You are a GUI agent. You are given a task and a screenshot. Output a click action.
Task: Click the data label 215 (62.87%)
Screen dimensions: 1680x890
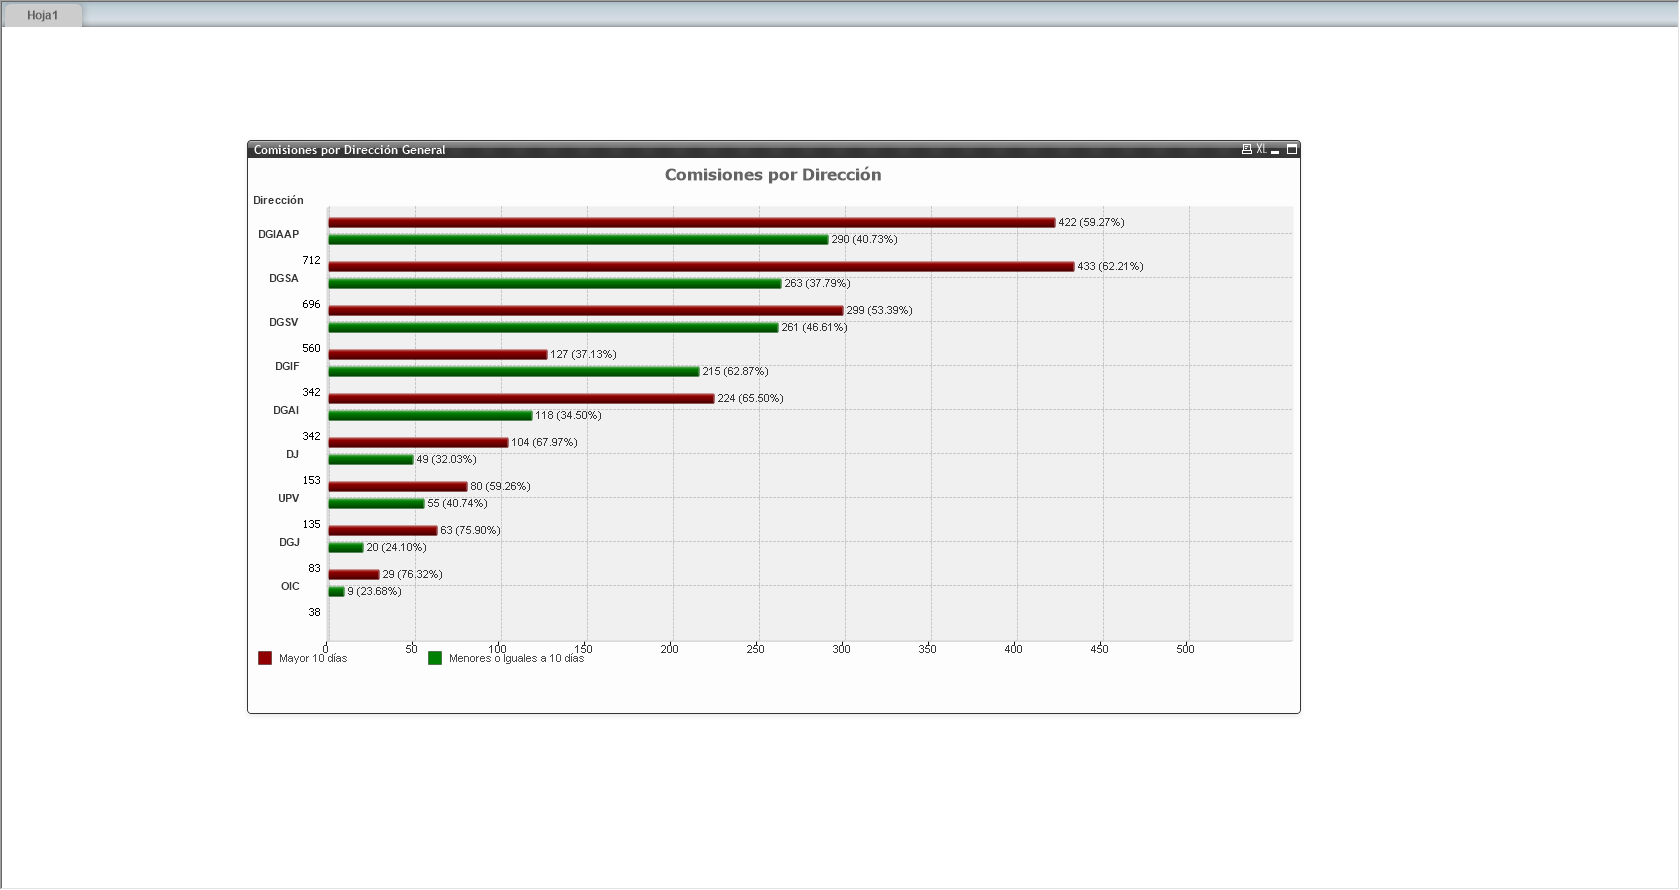coord(735,371)
